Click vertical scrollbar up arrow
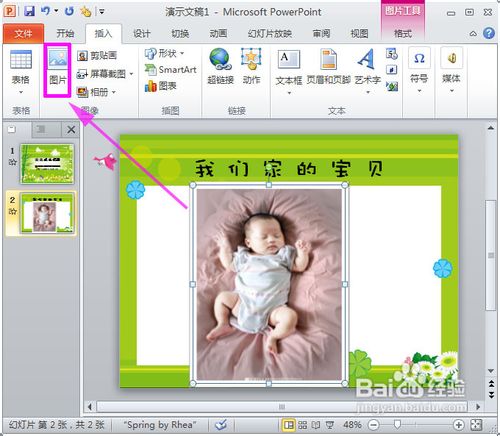The width and height of the screenshot is (500, 436). pos(491,128)
